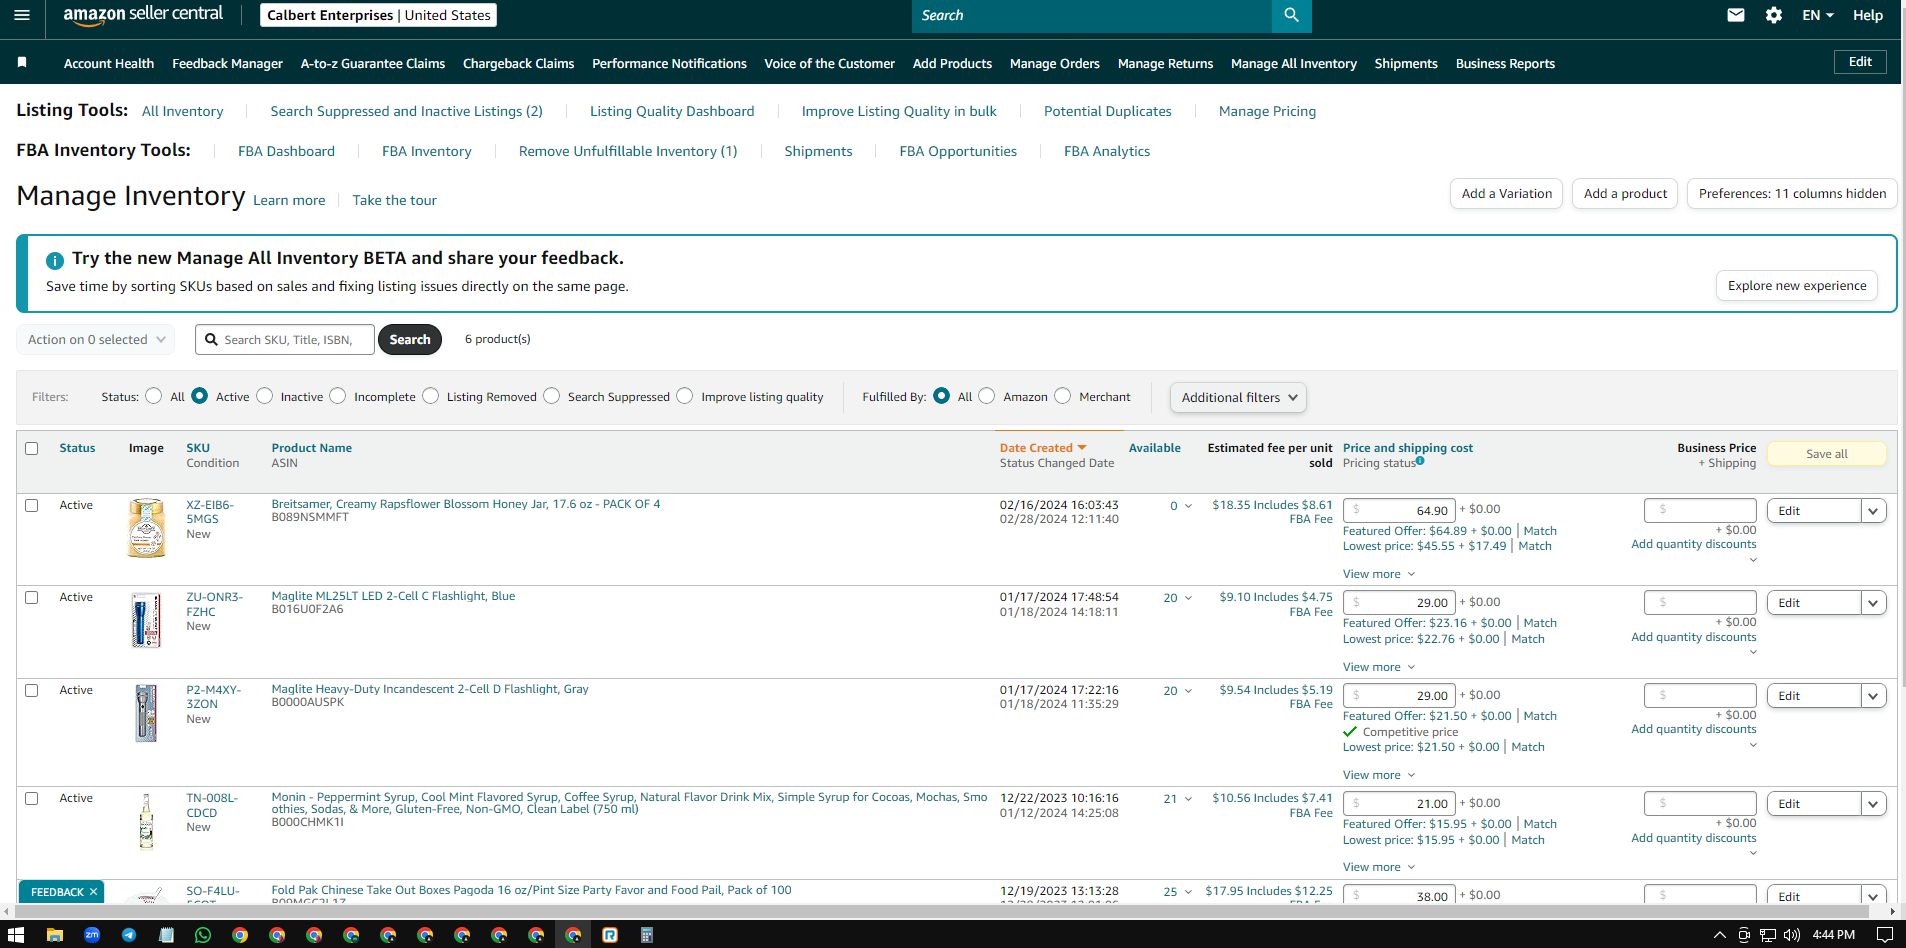Viewport: 1906px width, 948px height.
Task: Toggle the select-all checkbox in table header
Action: pos(32,448)
